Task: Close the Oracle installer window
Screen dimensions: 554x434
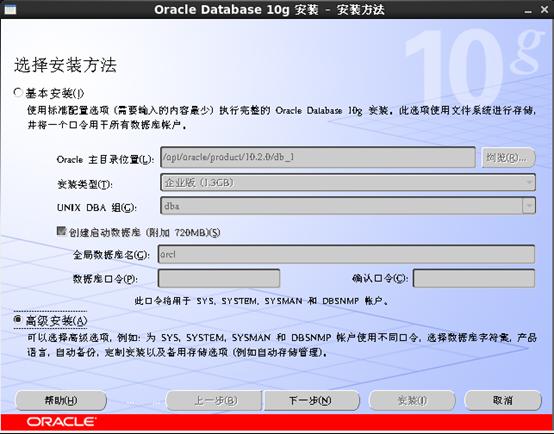Action: point(544,10)
